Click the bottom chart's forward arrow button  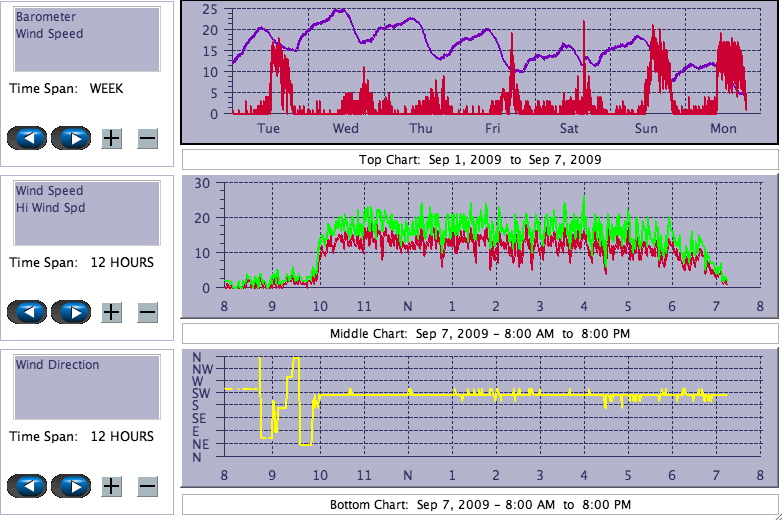pyautogui.click(x=71, y=486)
